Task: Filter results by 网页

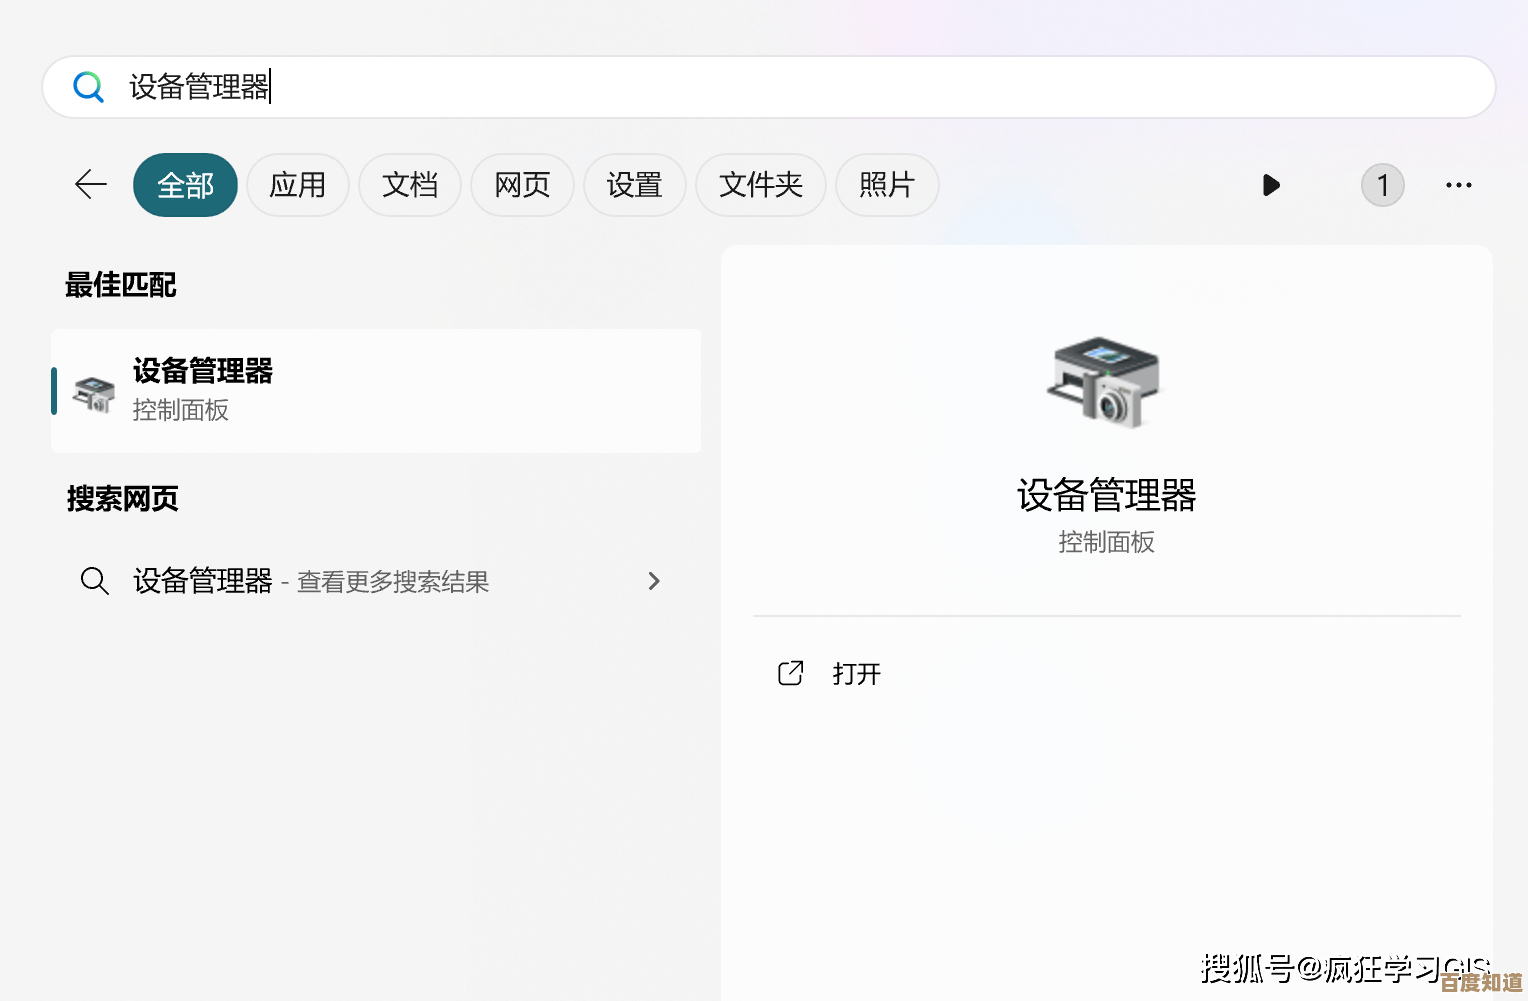Action: point(522,185)
